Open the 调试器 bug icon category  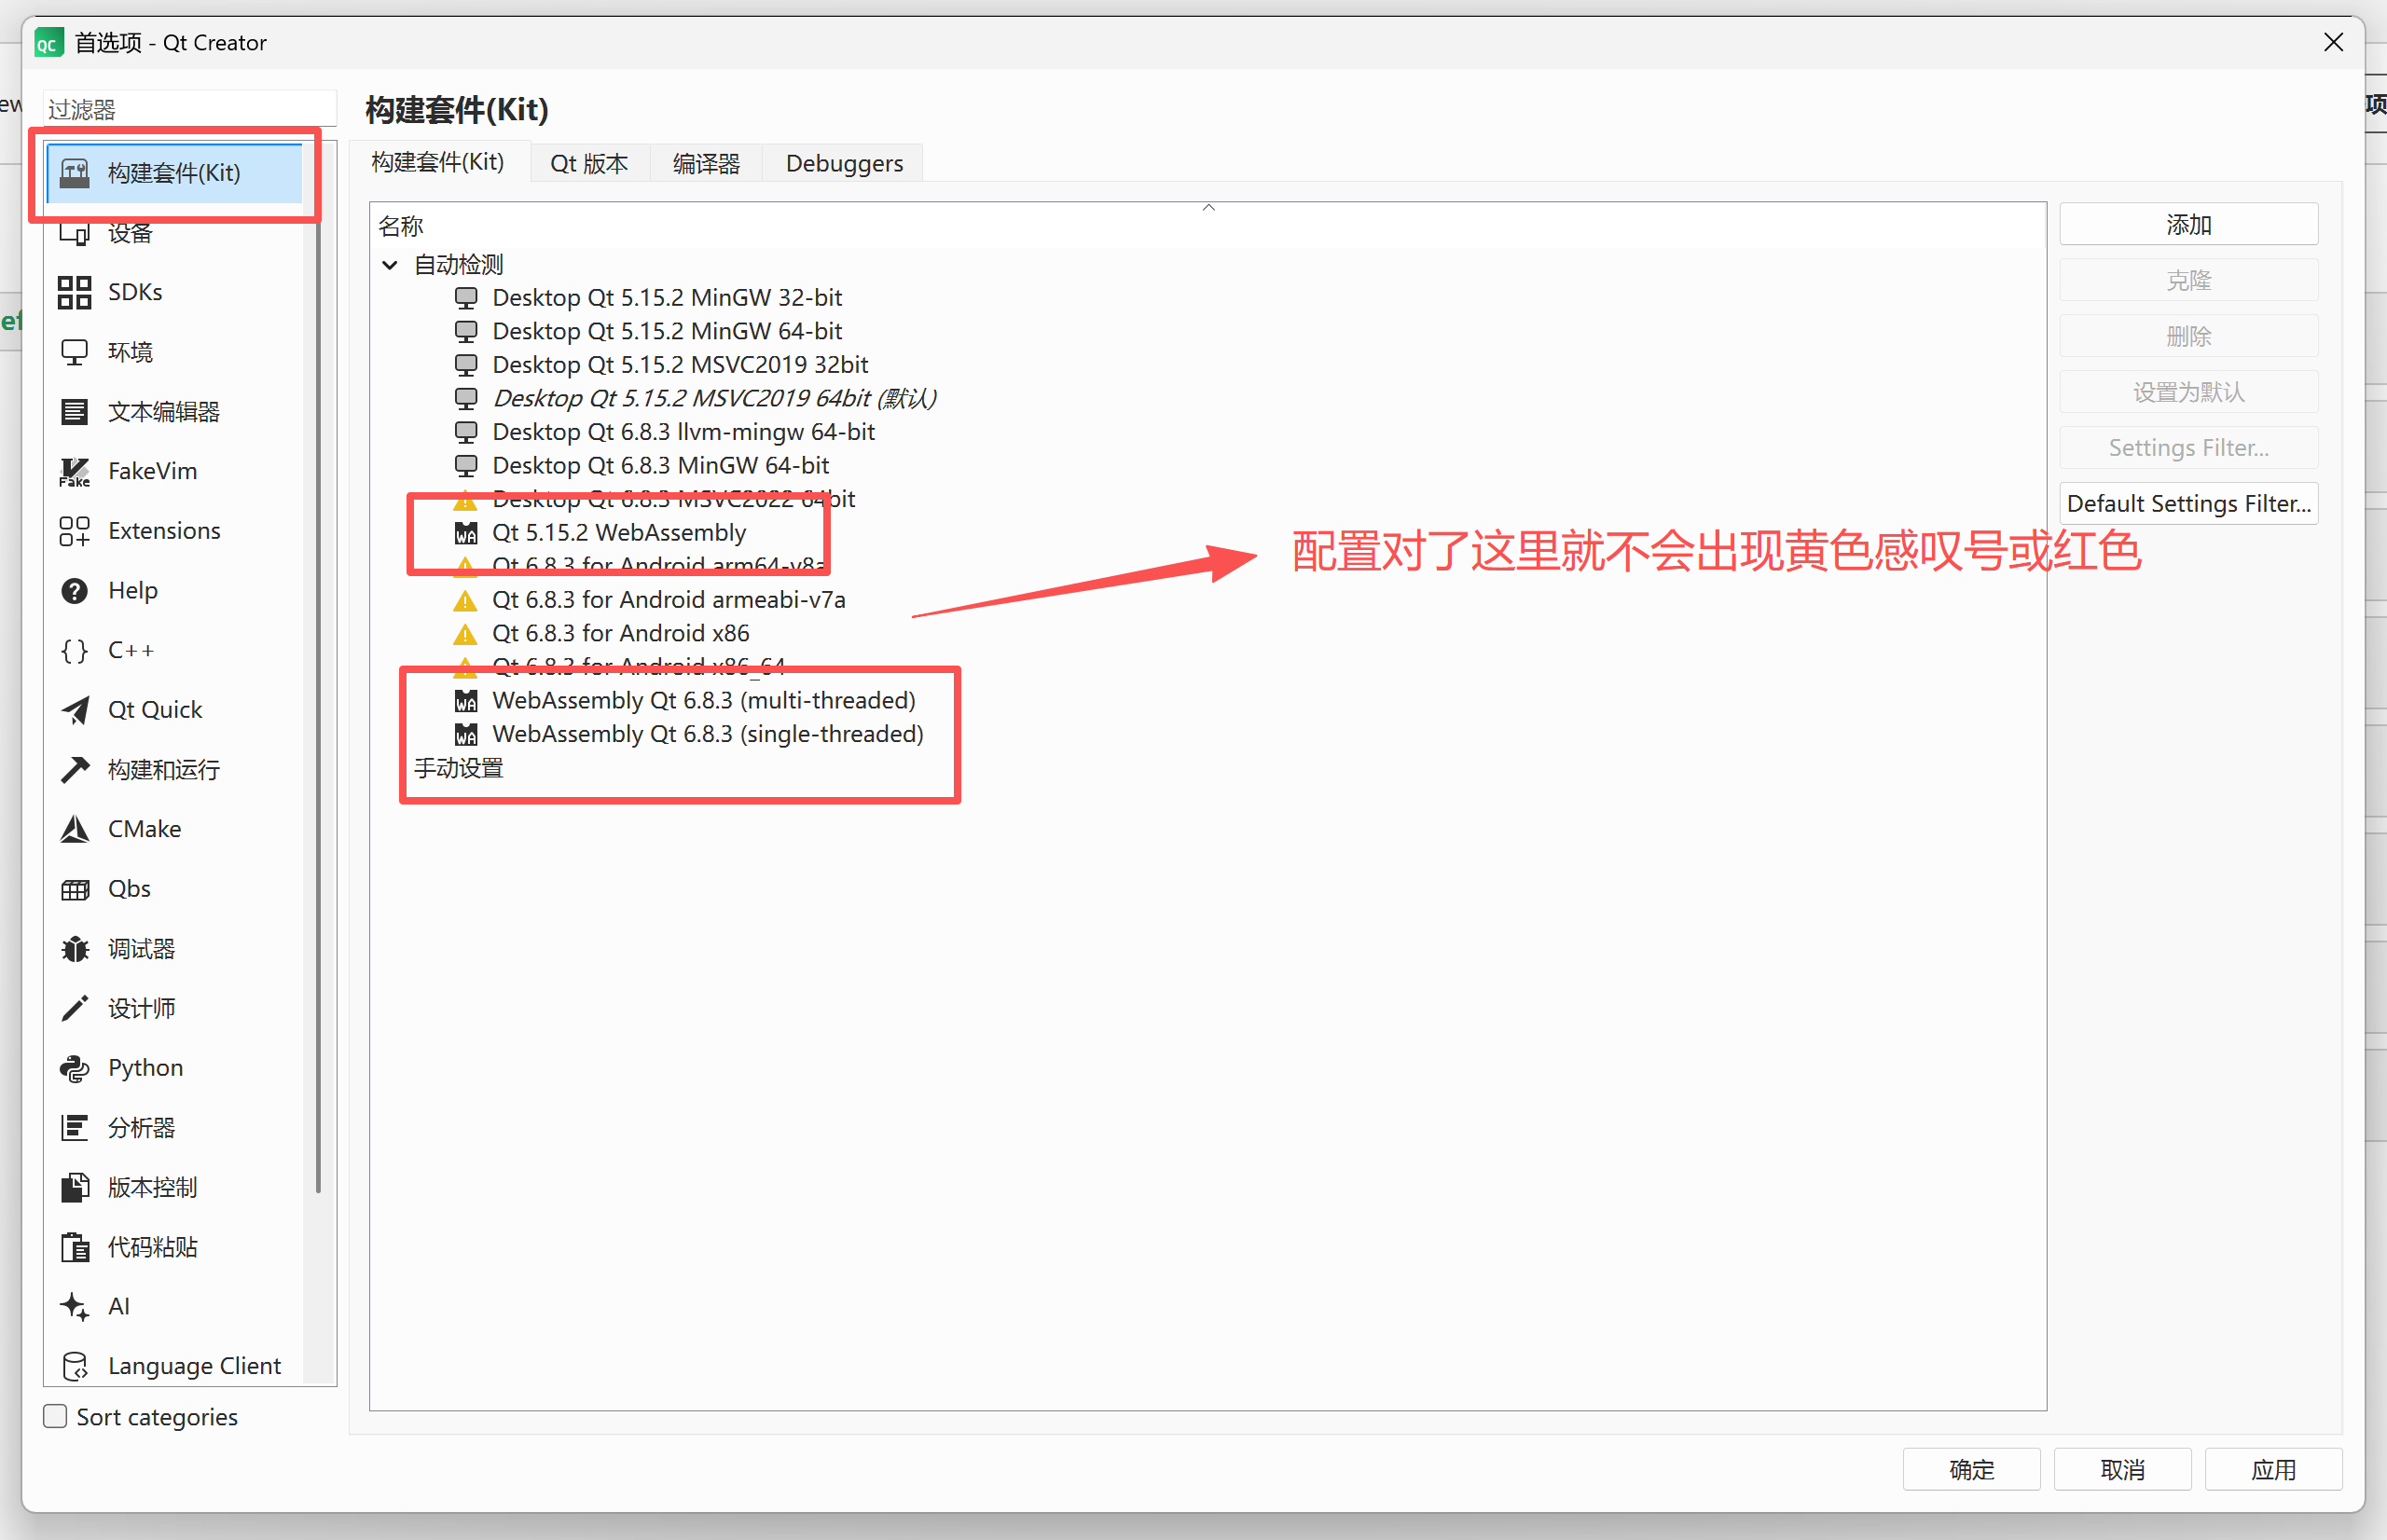74,949
